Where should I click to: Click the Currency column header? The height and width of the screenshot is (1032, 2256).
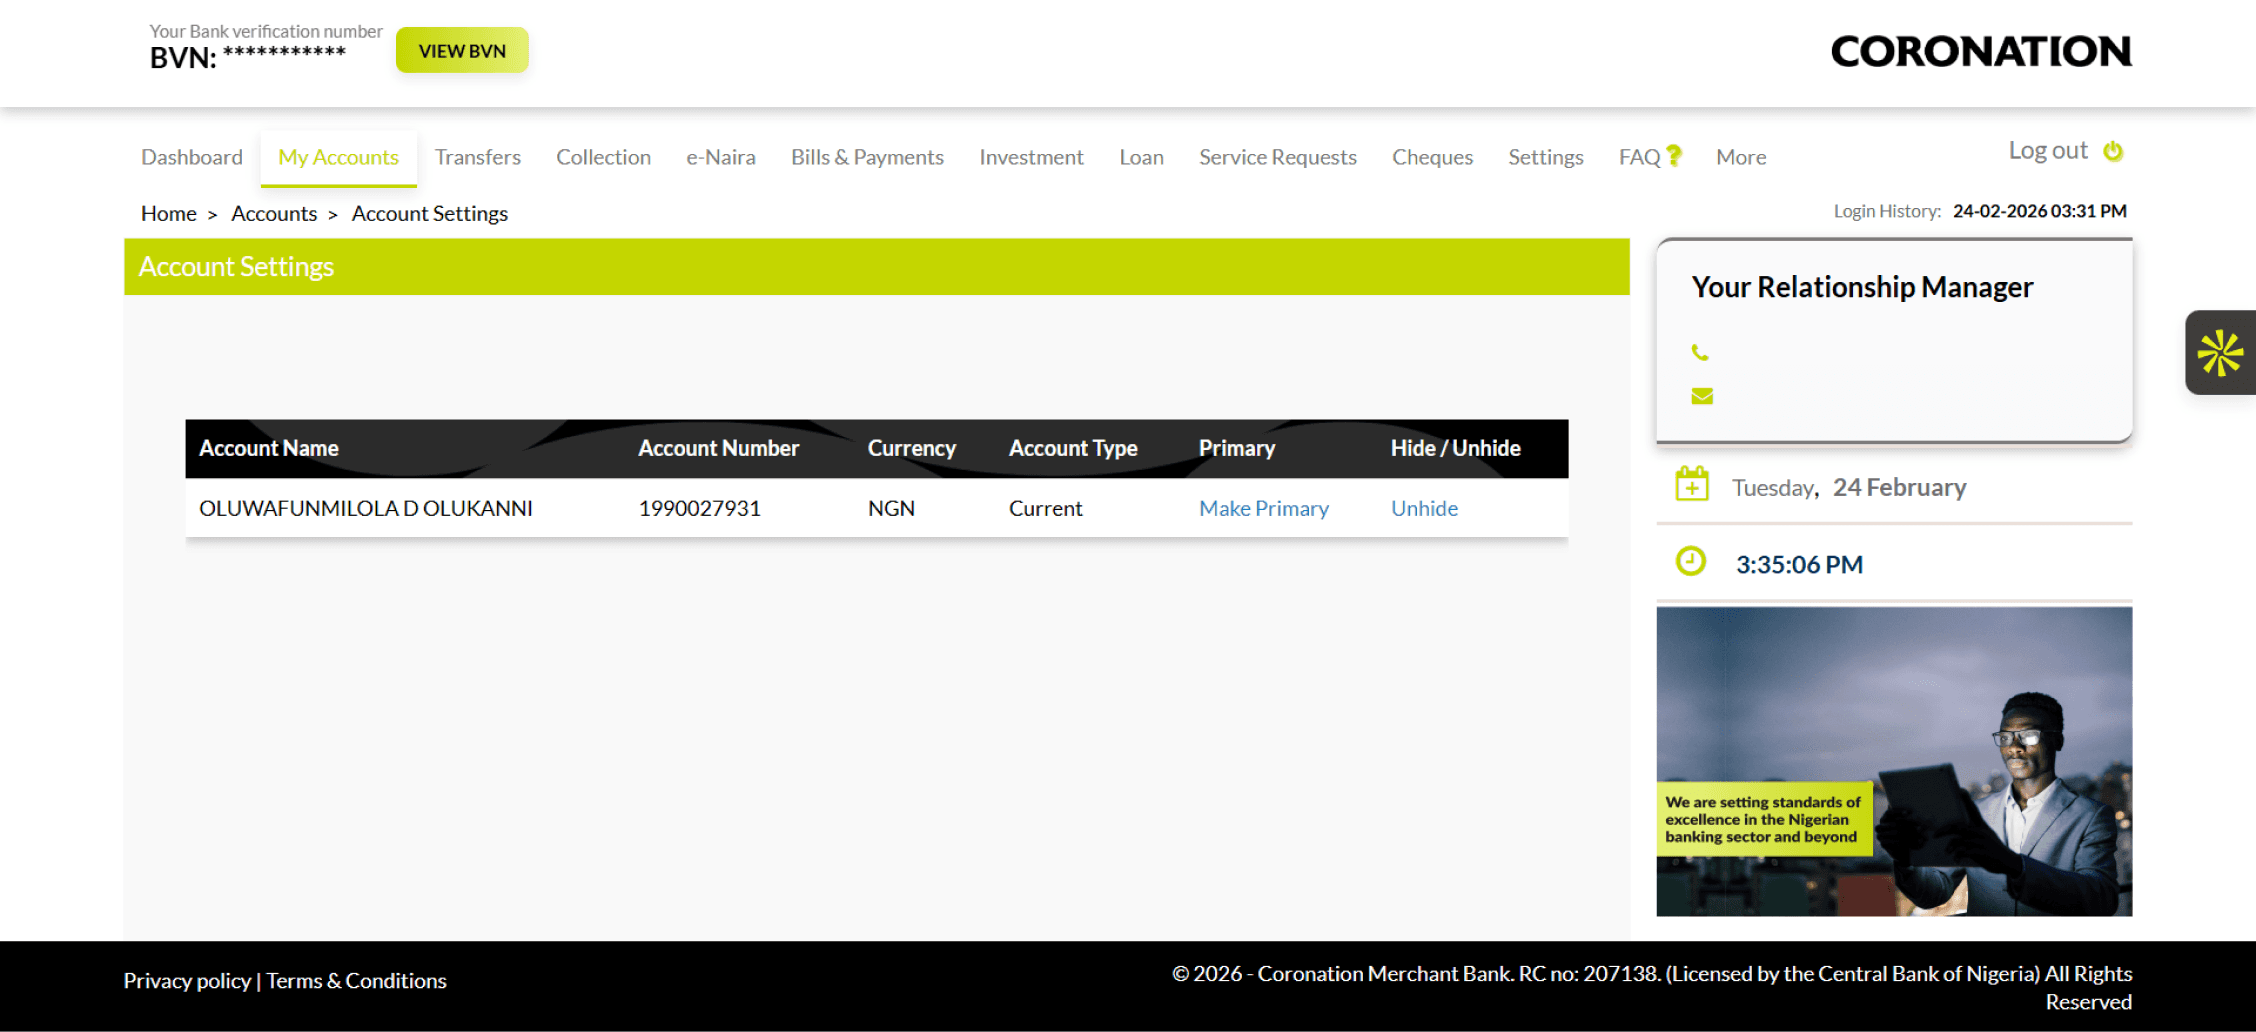[x=912, y=448]
